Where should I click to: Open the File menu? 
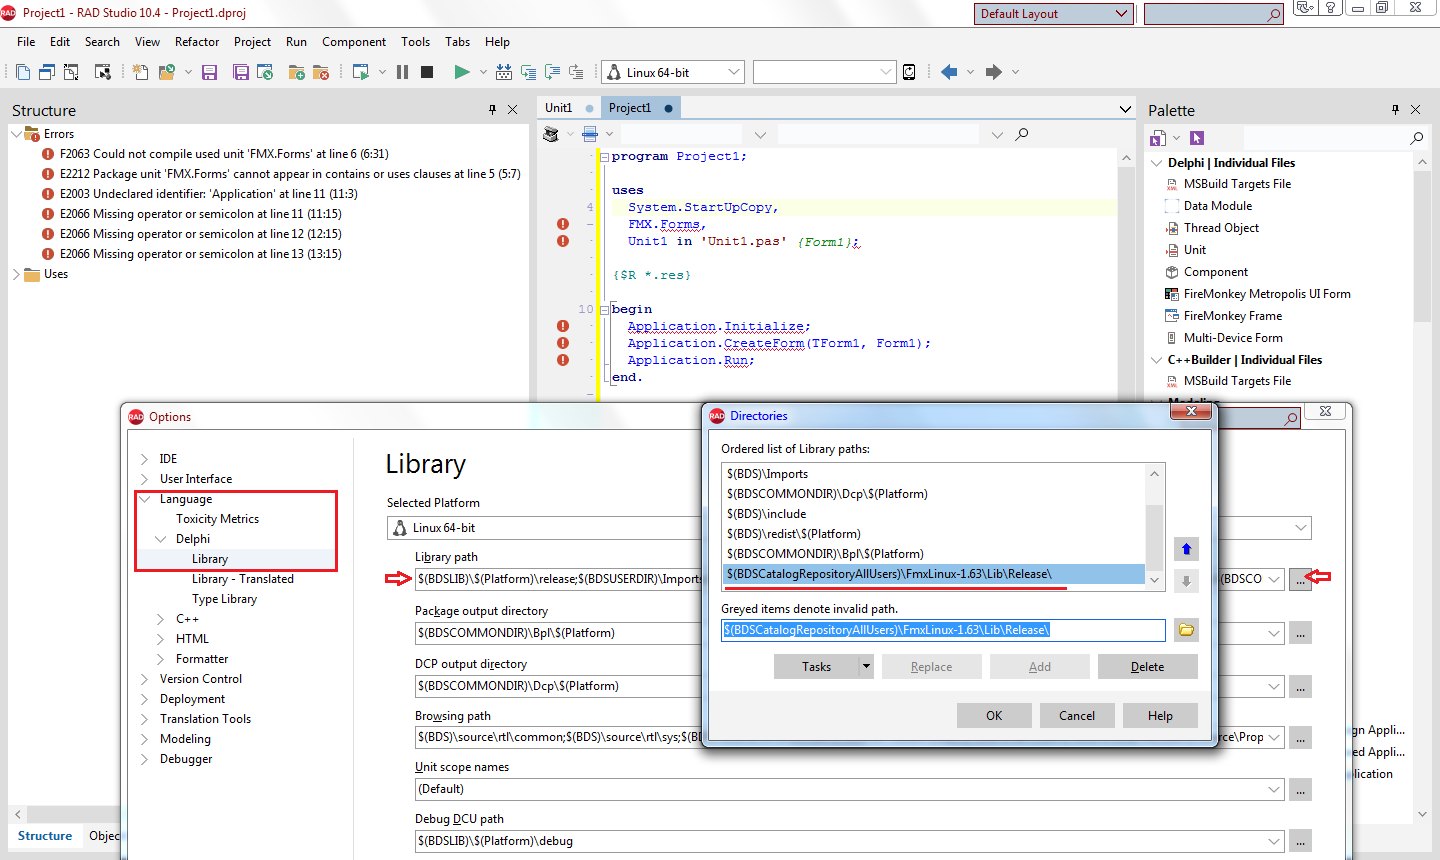[x=26, y=42]
